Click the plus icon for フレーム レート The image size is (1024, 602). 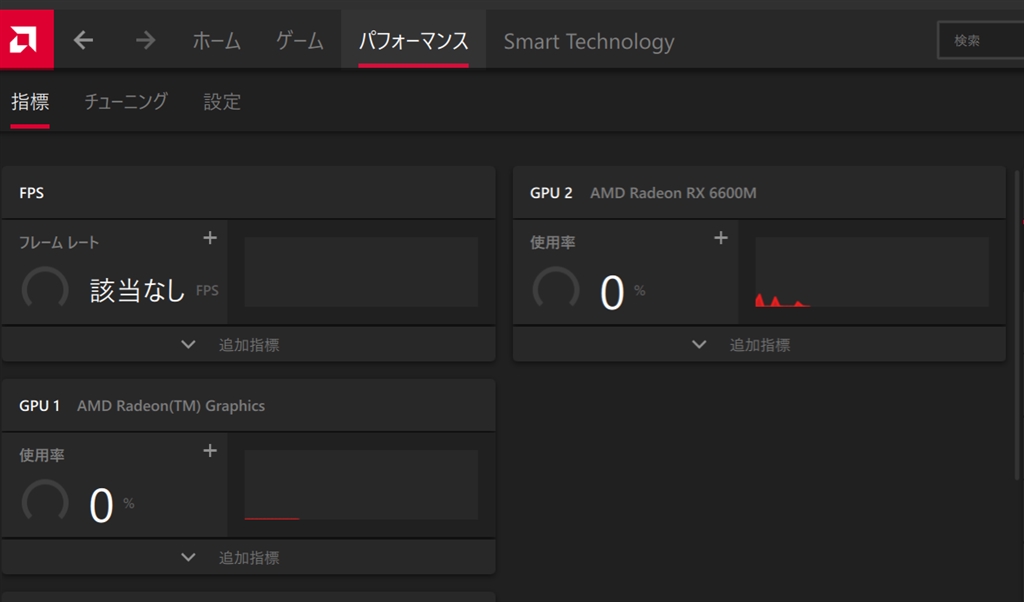210,238
